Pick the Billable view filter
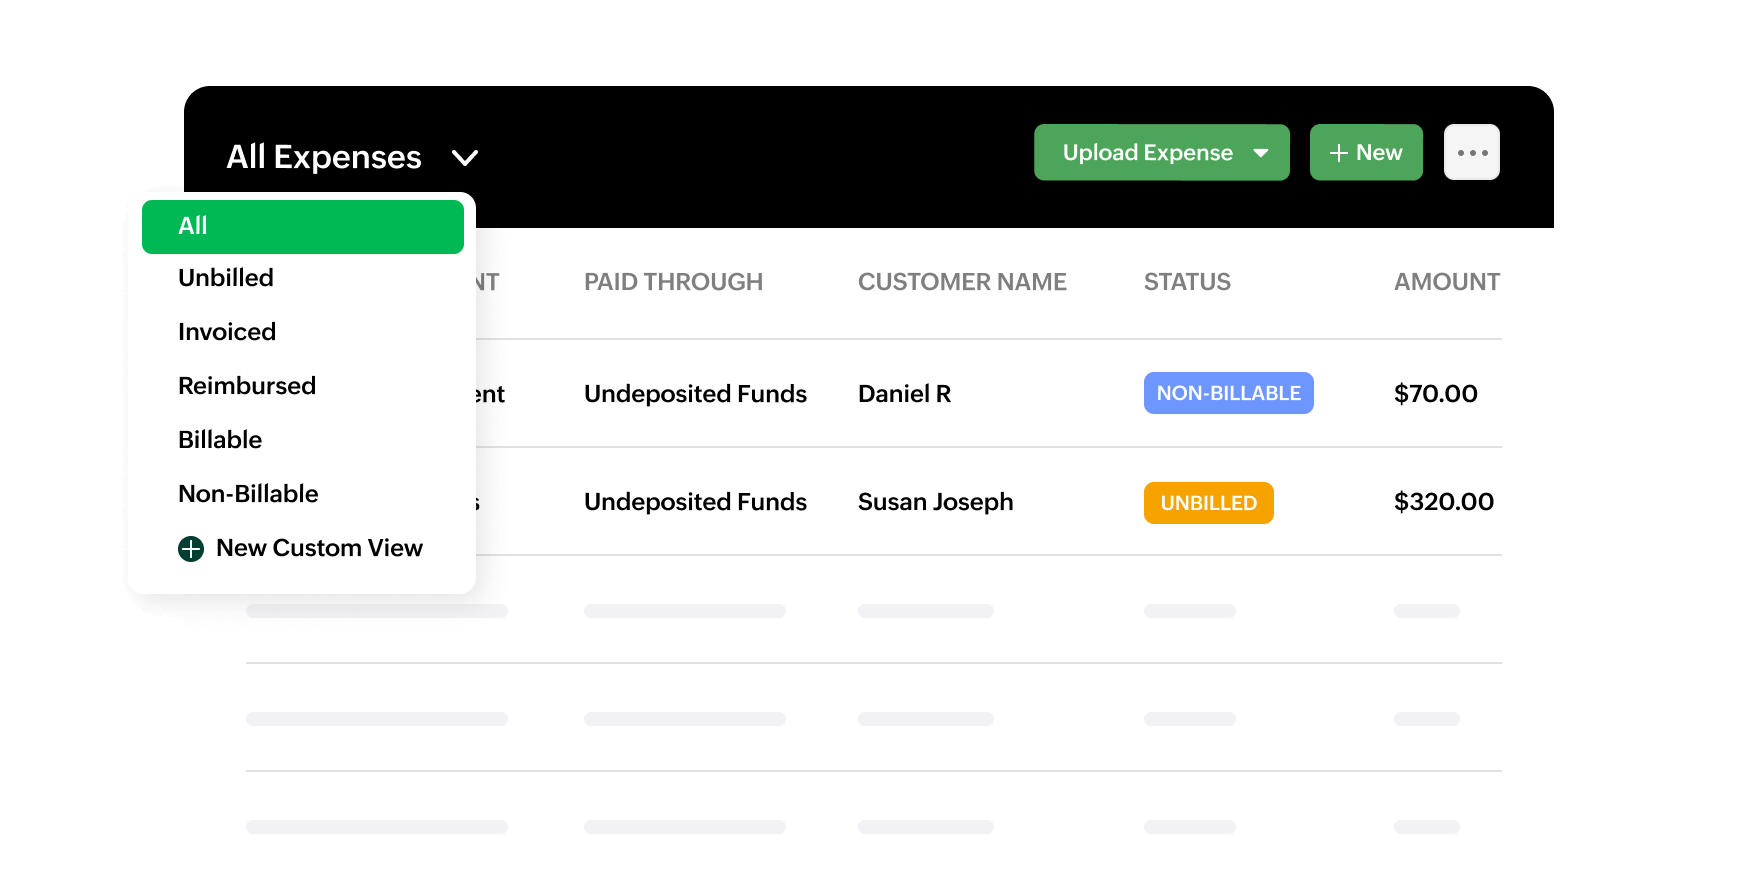This screenshot has width=1740, height=880. 220,440
